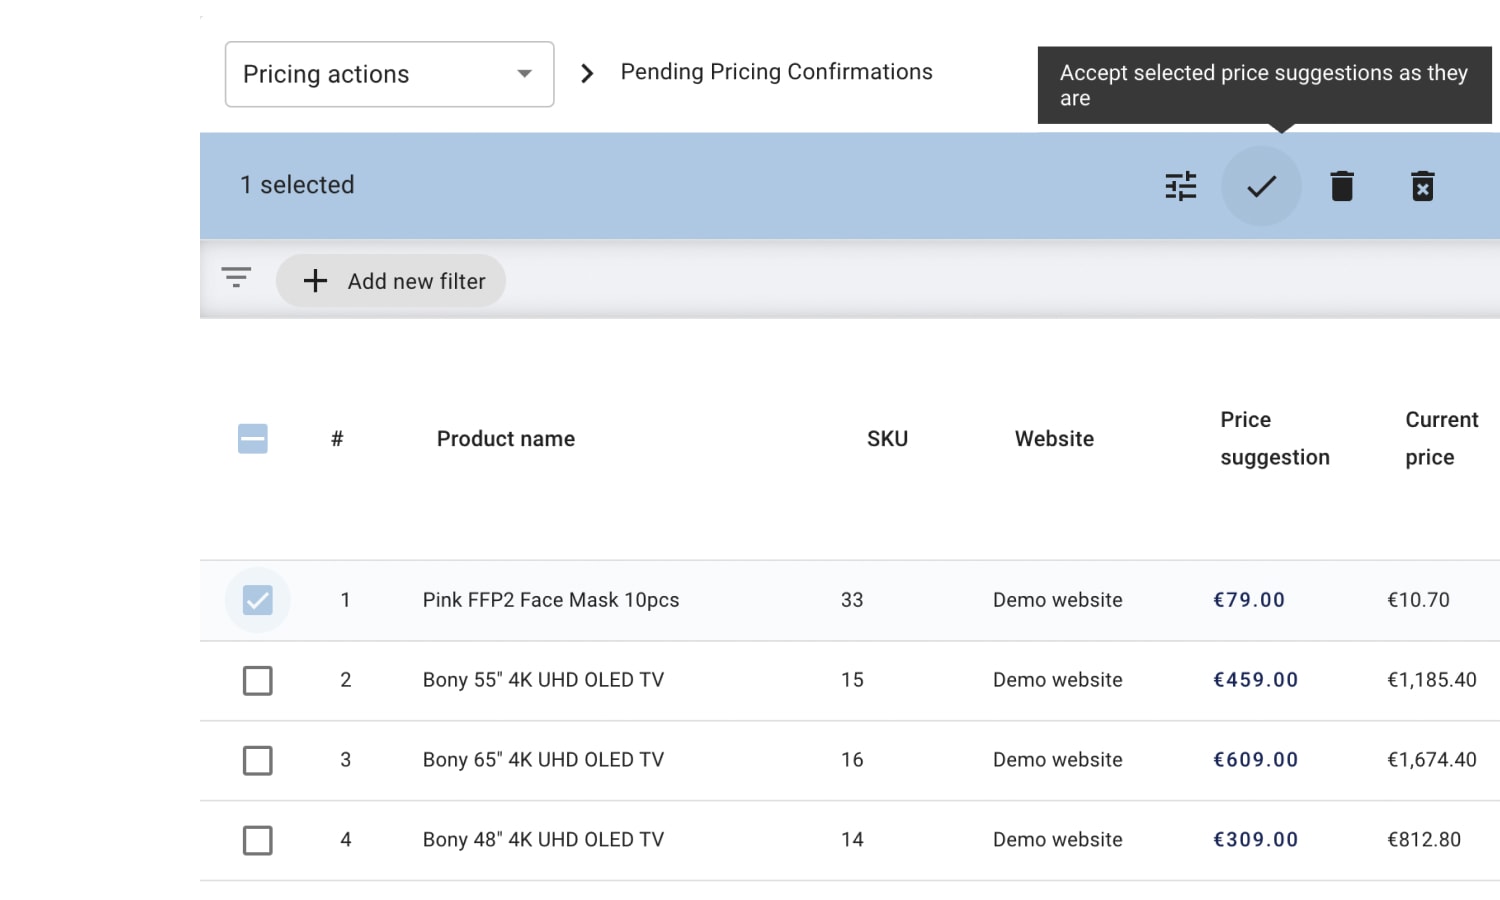
Task: Sort by Website column header
Action: tap(1054, 439)
